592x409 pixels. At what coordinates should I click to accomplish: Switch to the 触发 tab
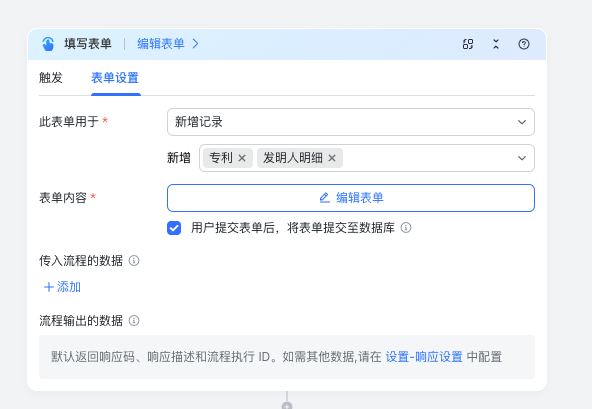[51, 78]
